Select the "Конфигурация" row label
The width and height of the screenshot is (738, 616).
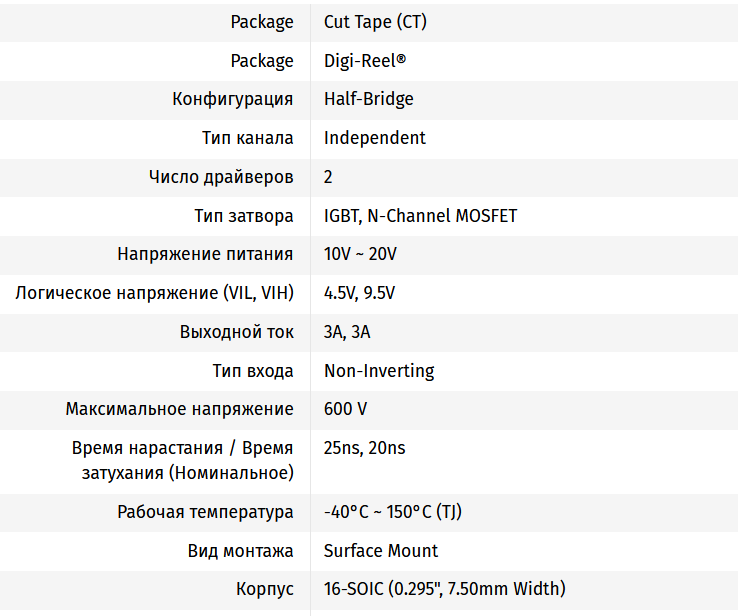click(x=233, y=99)
